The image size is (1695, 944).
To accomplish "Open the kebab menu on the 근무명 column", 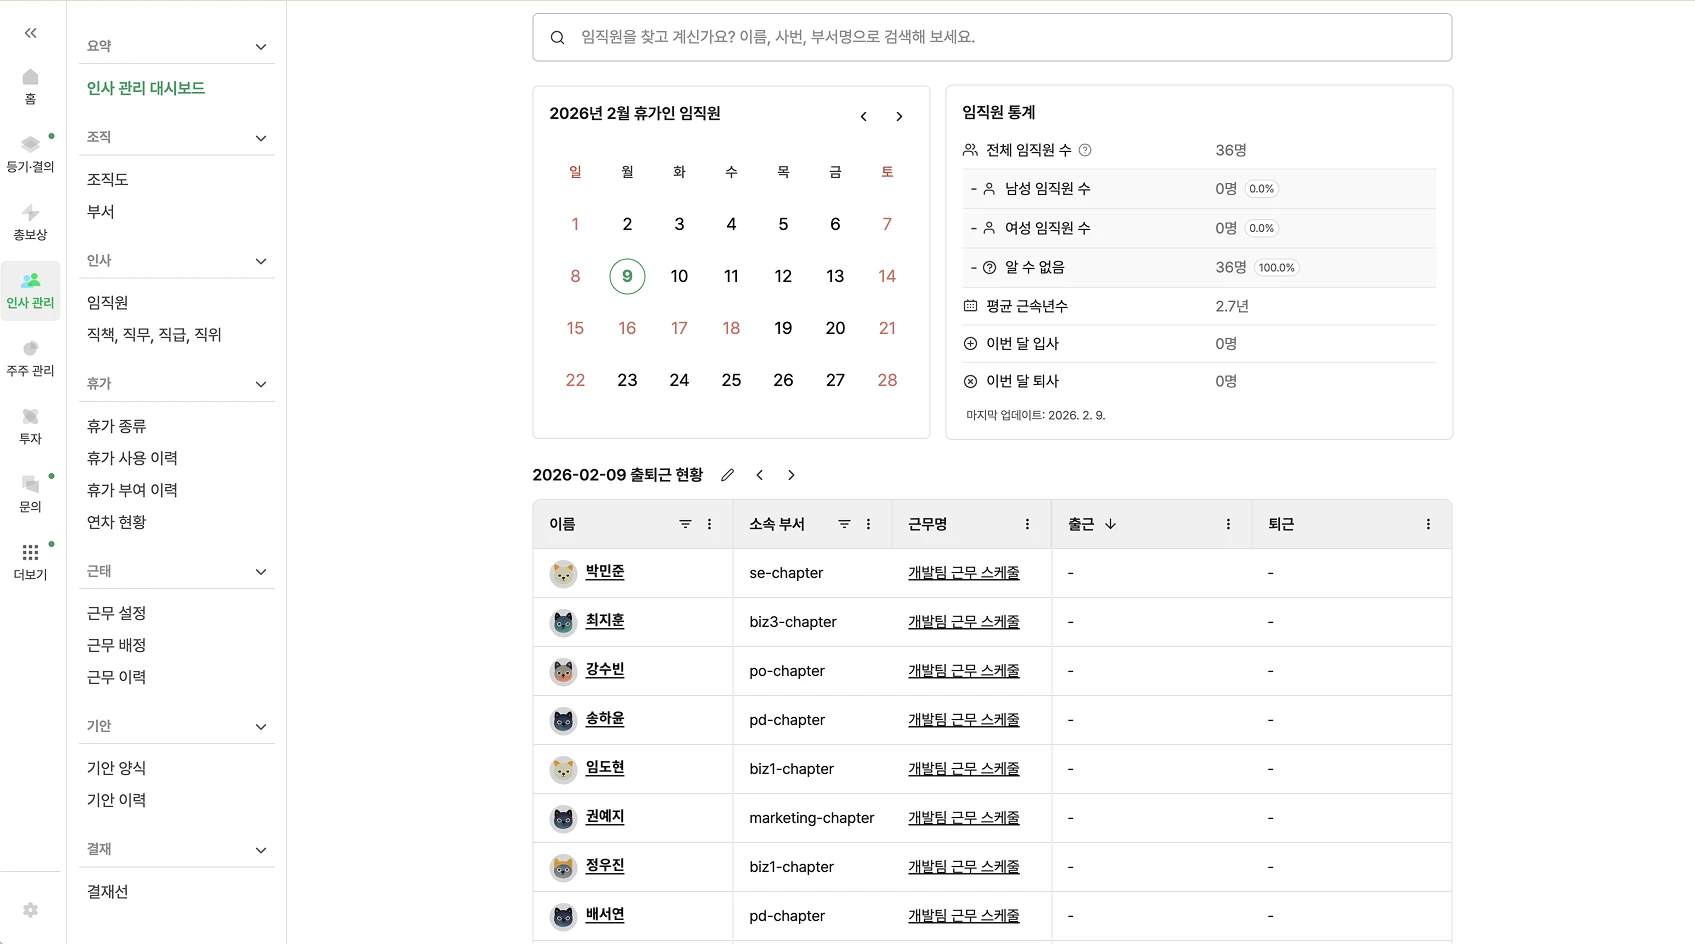I will pyautogui.click(x=1026, y=524).
